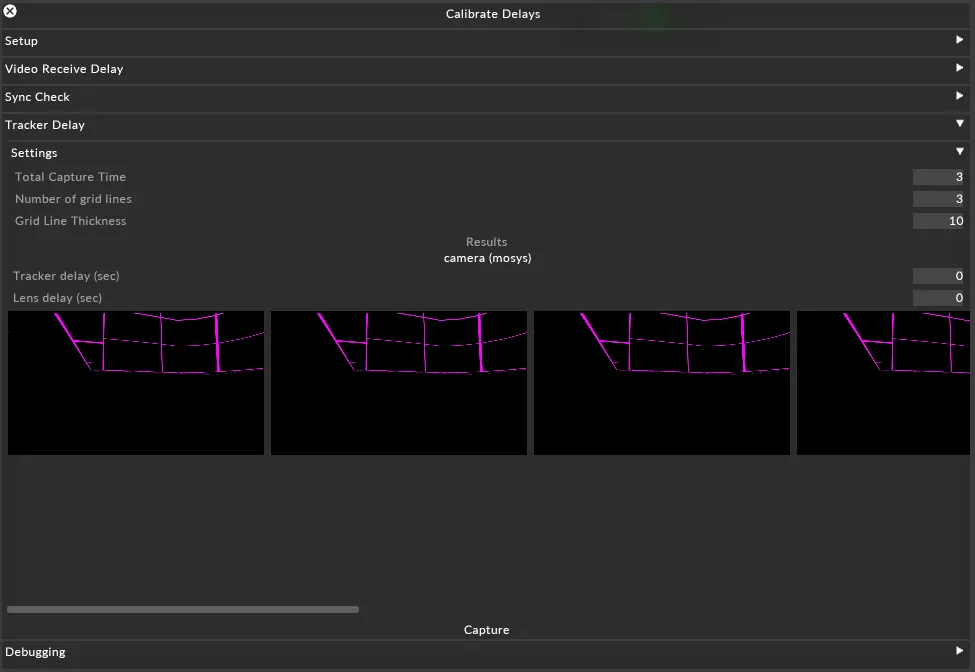Image resolution: width=975 pixels, height=672 pixels.
Task: Edit the Number of grid lines field
Action: 940,198
